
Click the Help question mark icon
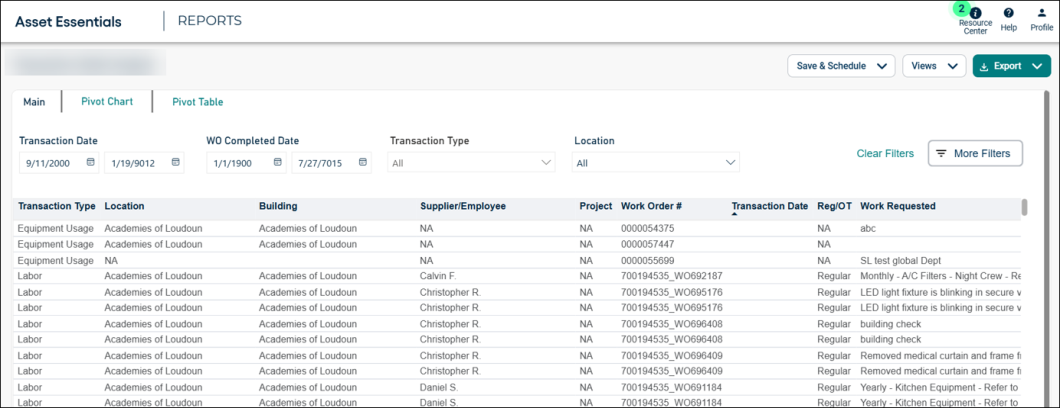(1008, 13)
